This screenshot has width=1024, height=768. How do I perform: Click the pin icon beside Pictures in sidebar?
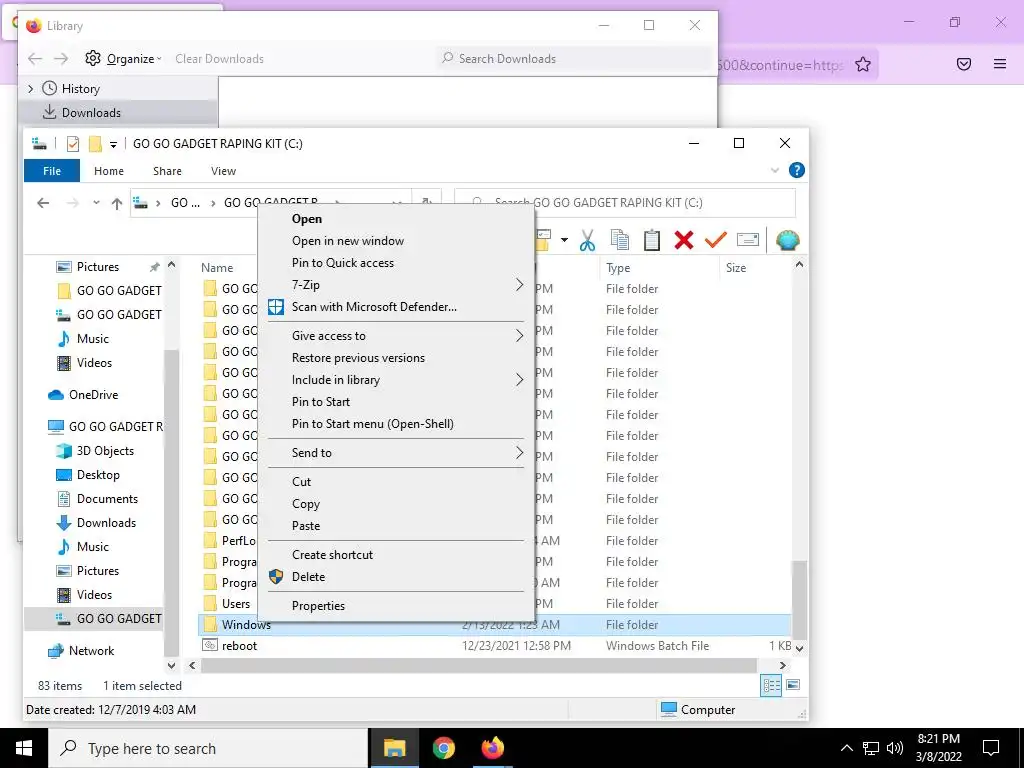coord(155,267)
